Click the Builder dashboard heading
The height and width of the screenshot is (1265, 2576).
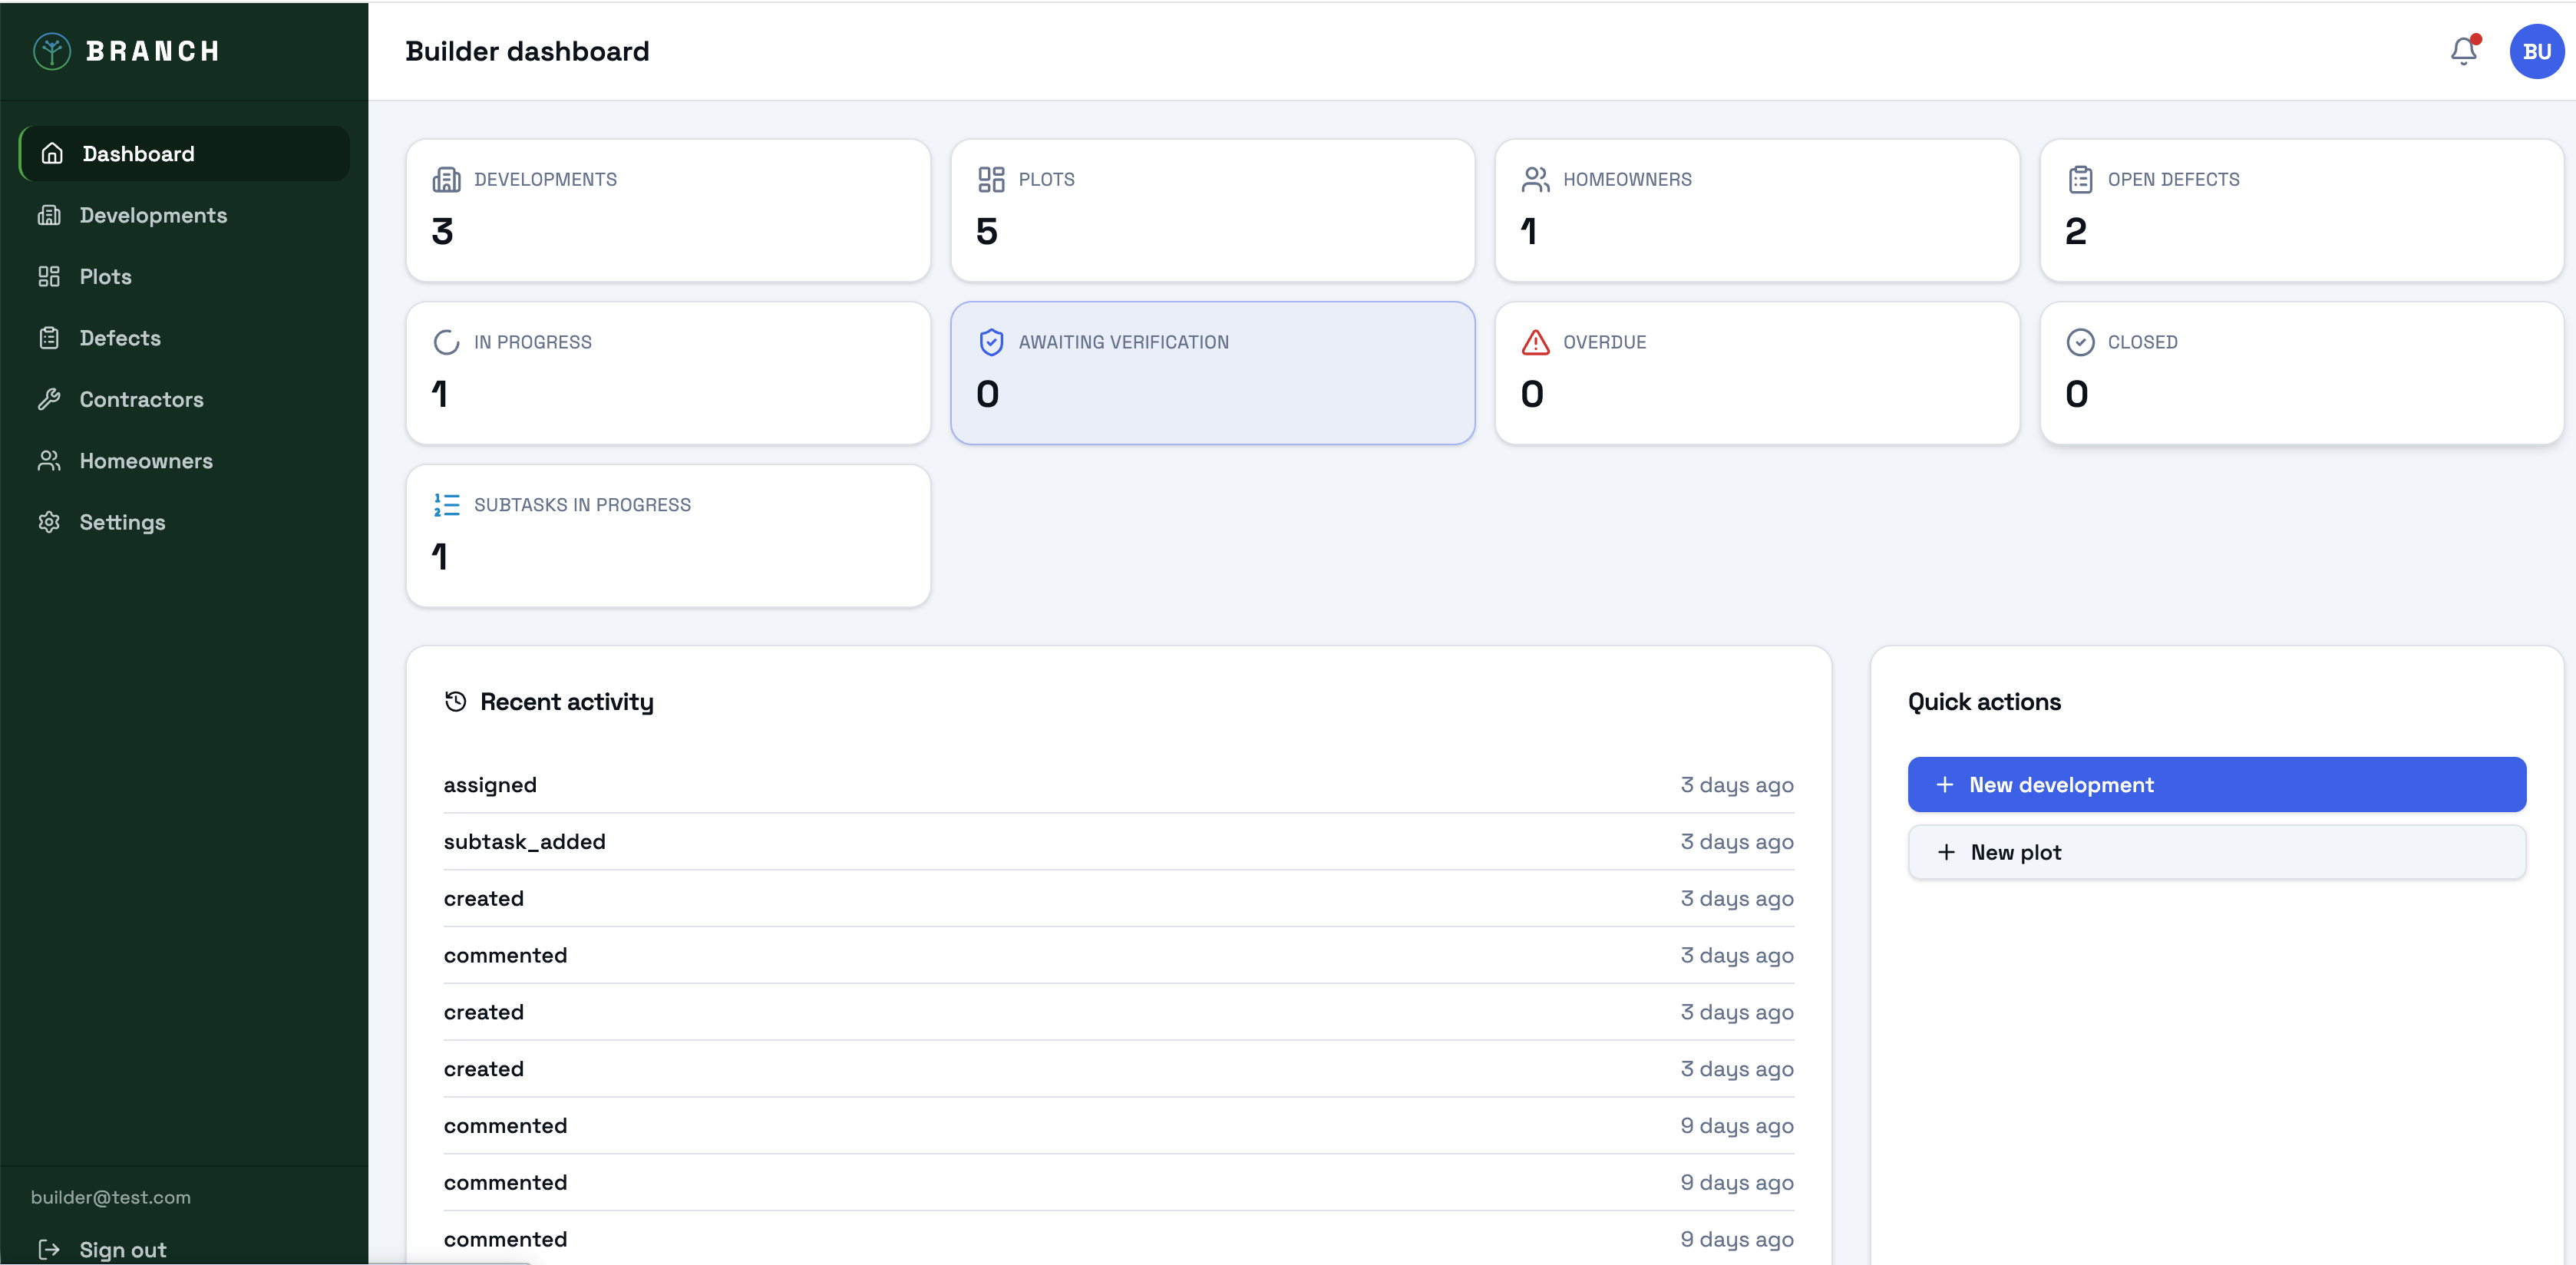[x=527, y=51]
